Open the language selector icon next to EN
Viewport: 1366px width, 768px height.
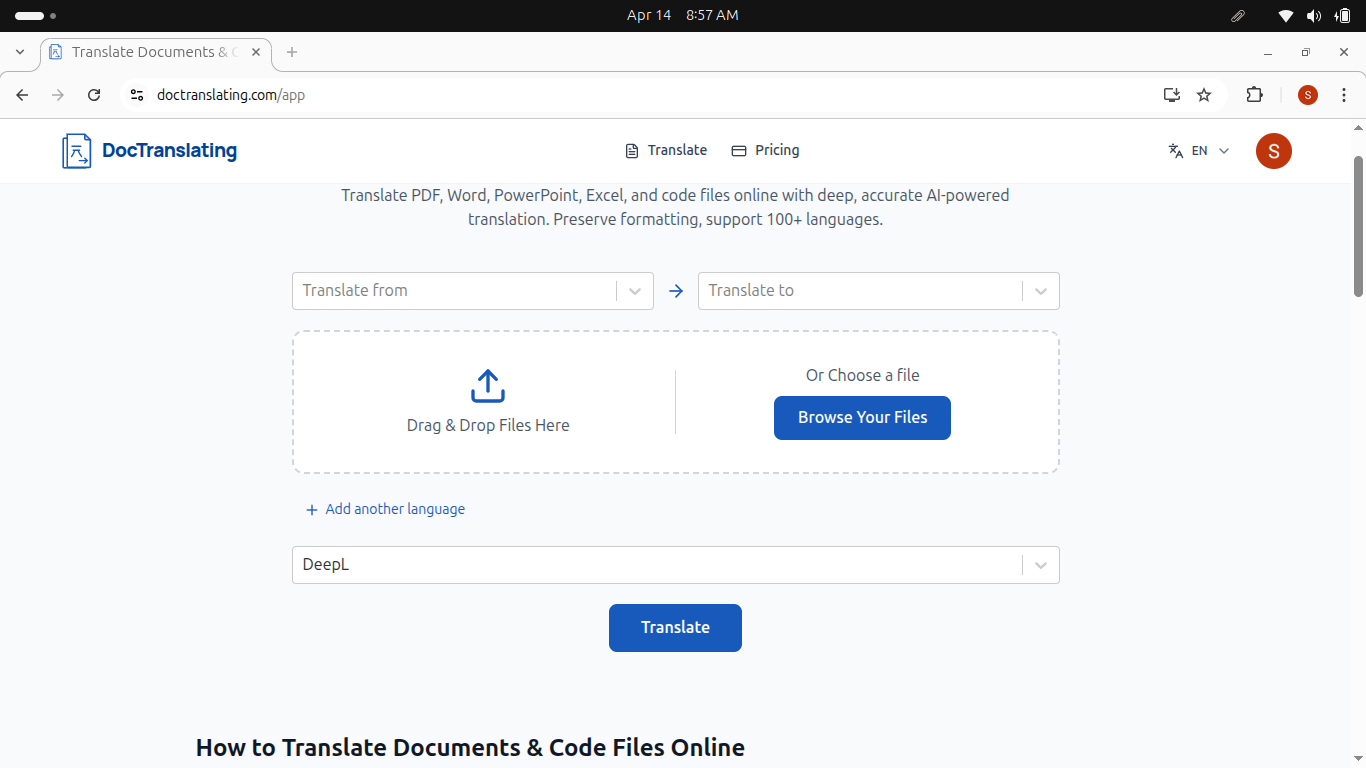(x=1175, y=150)
